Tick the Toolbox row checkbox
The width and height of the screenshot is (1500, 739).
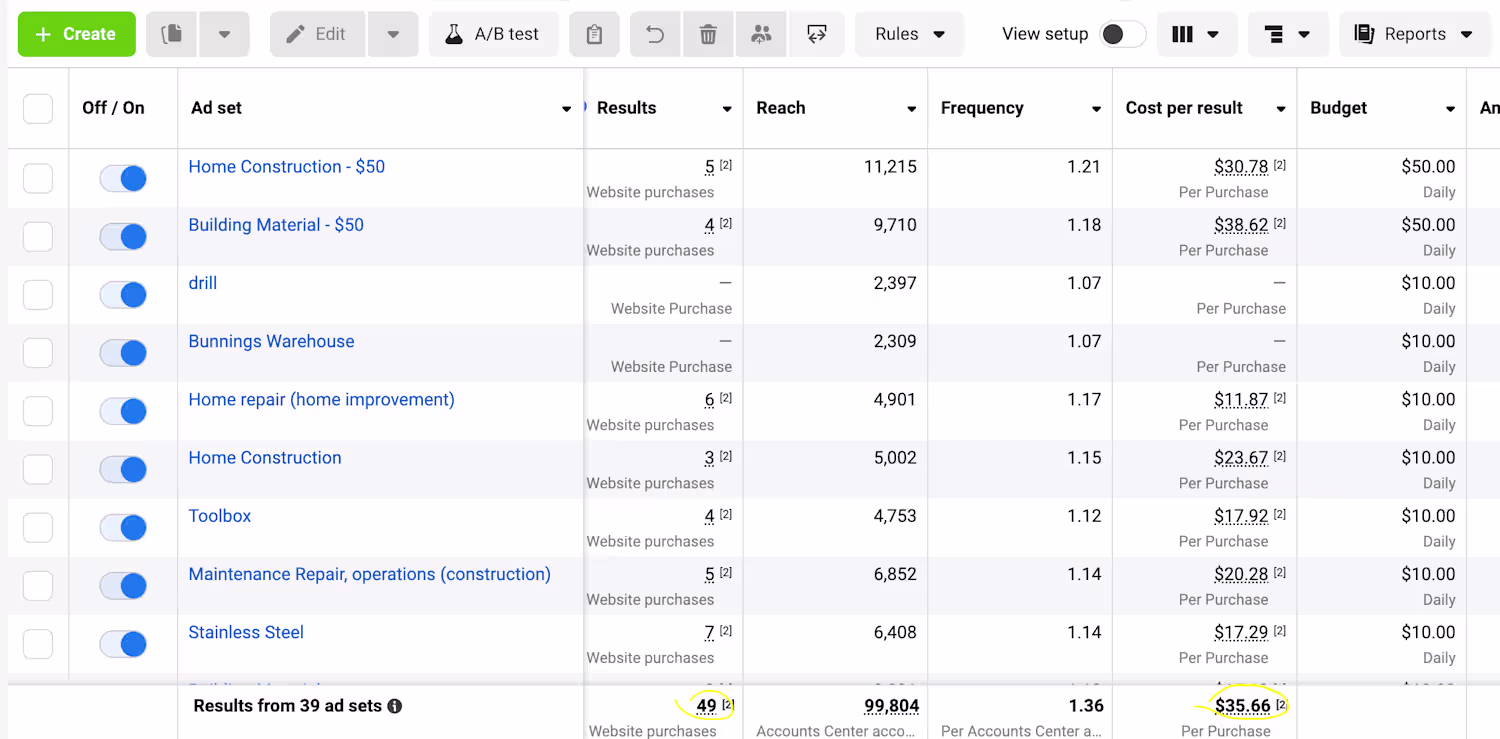[x=38, y=527]
